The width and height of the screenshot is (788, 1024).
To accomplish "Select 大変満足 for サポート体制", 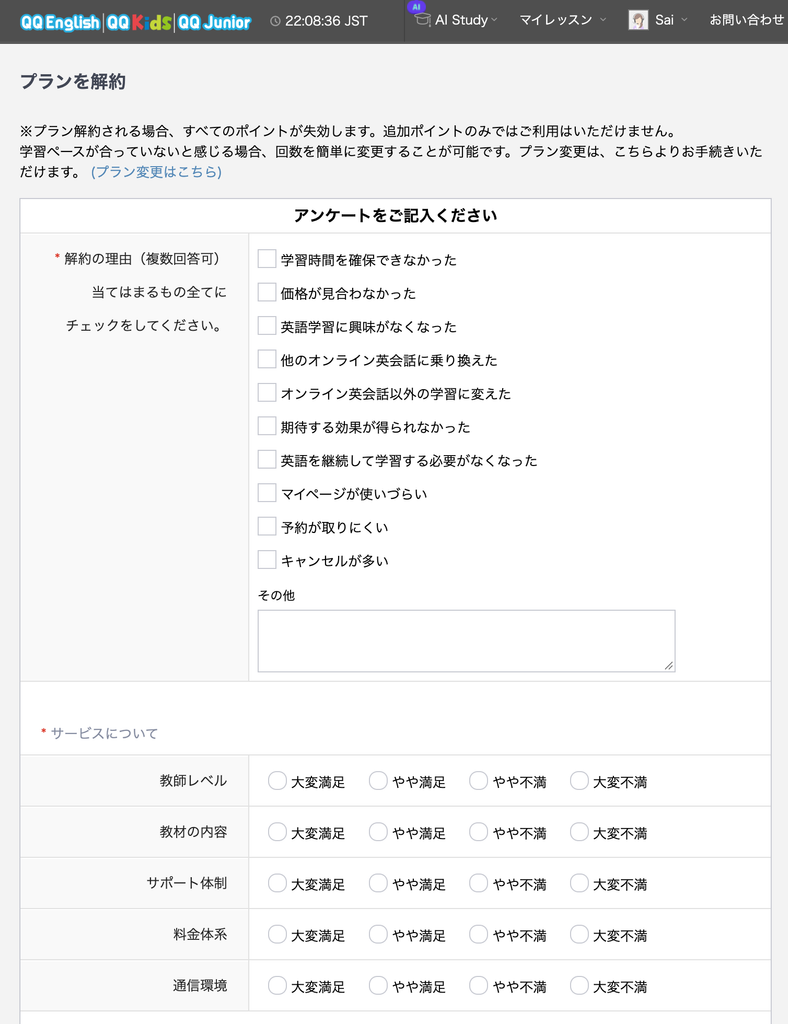I will pyautogui.click(x=277, y=883).
